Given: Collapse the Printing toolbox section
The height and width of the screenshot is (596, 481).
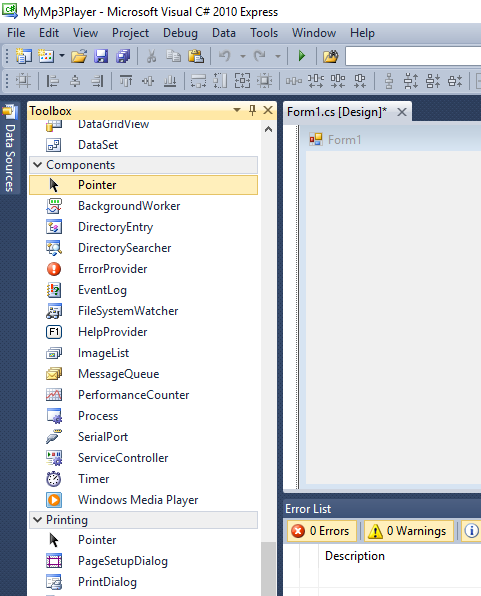Looking at the screenshot, I should (x=37, y=520).
